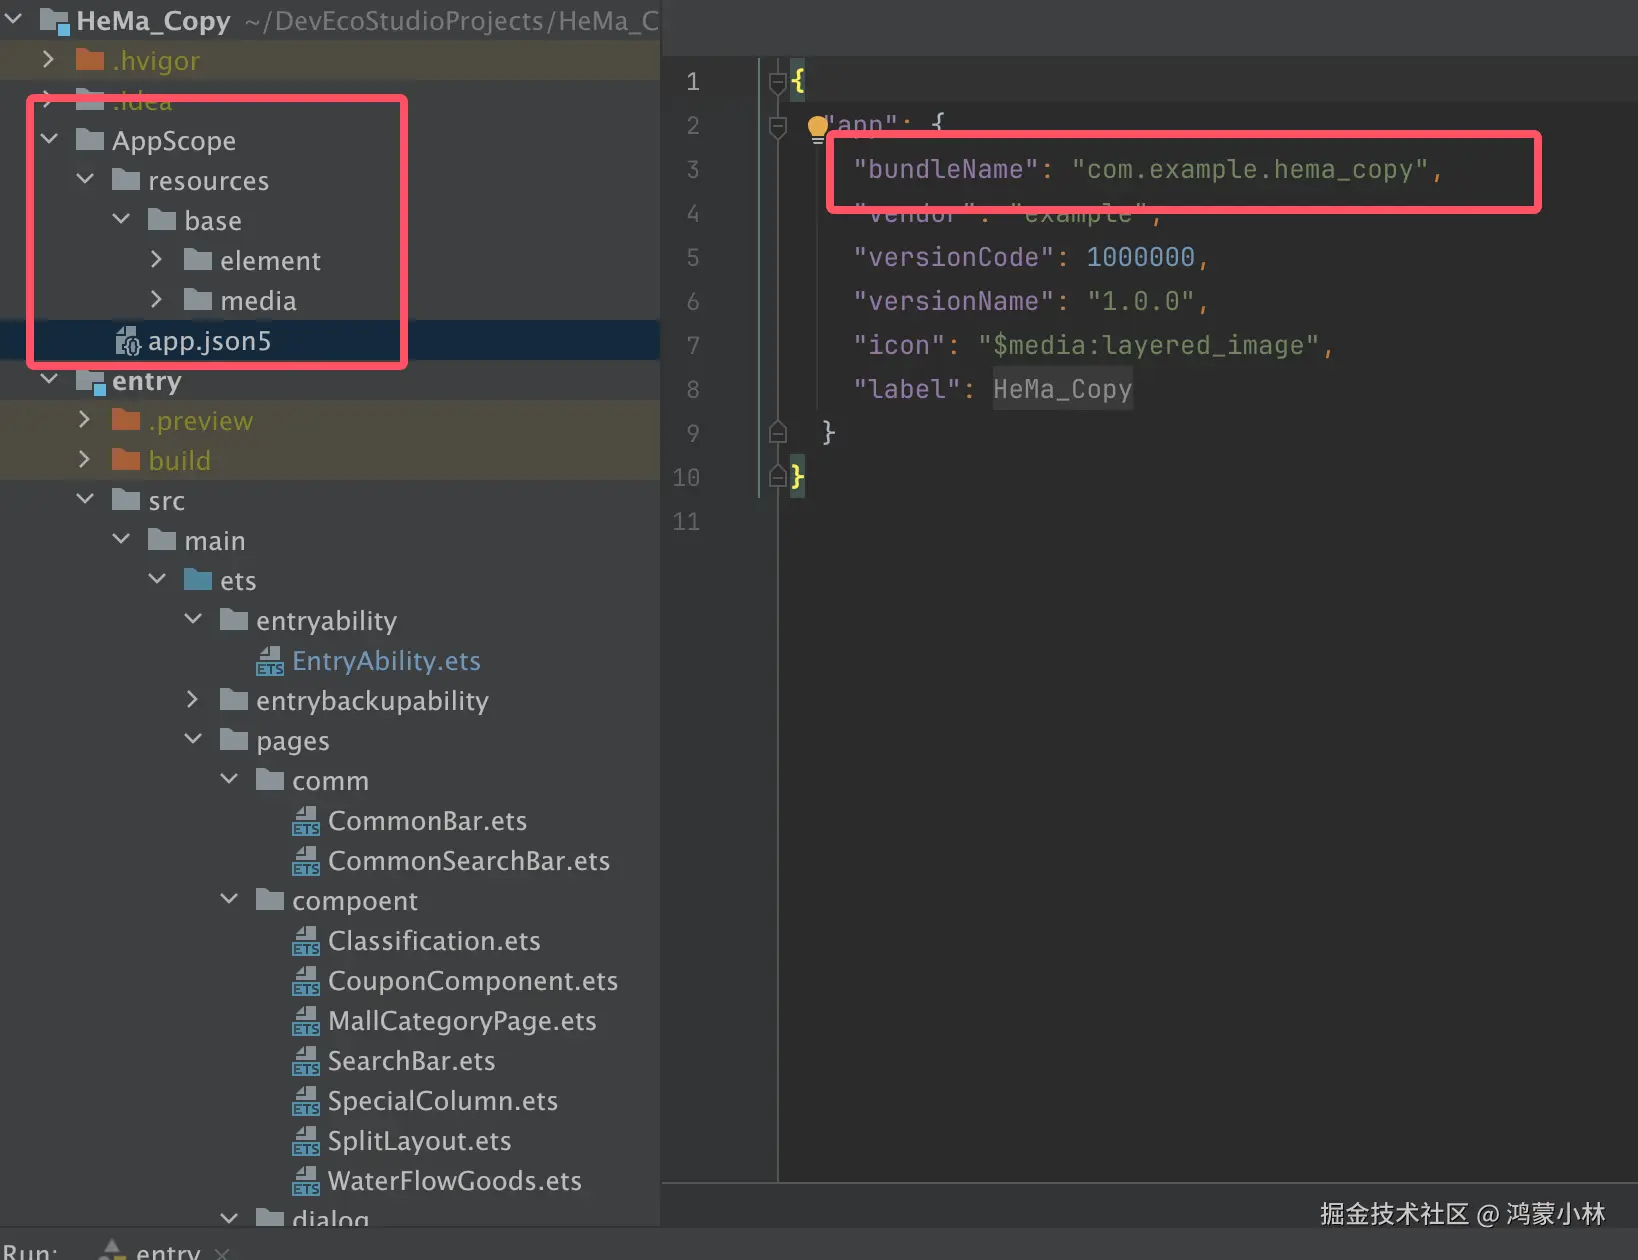Collapse the entry module
Image resolution: width=1638 pixels, height=1260 pixels.
pyautogui.click(x=49, y=379)
